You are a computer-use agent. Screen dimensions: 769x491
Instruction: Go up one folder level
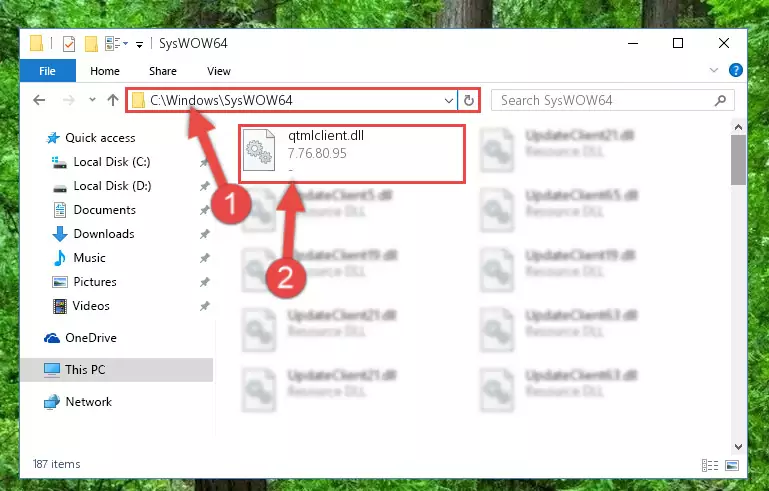click(x=113, y=100)
